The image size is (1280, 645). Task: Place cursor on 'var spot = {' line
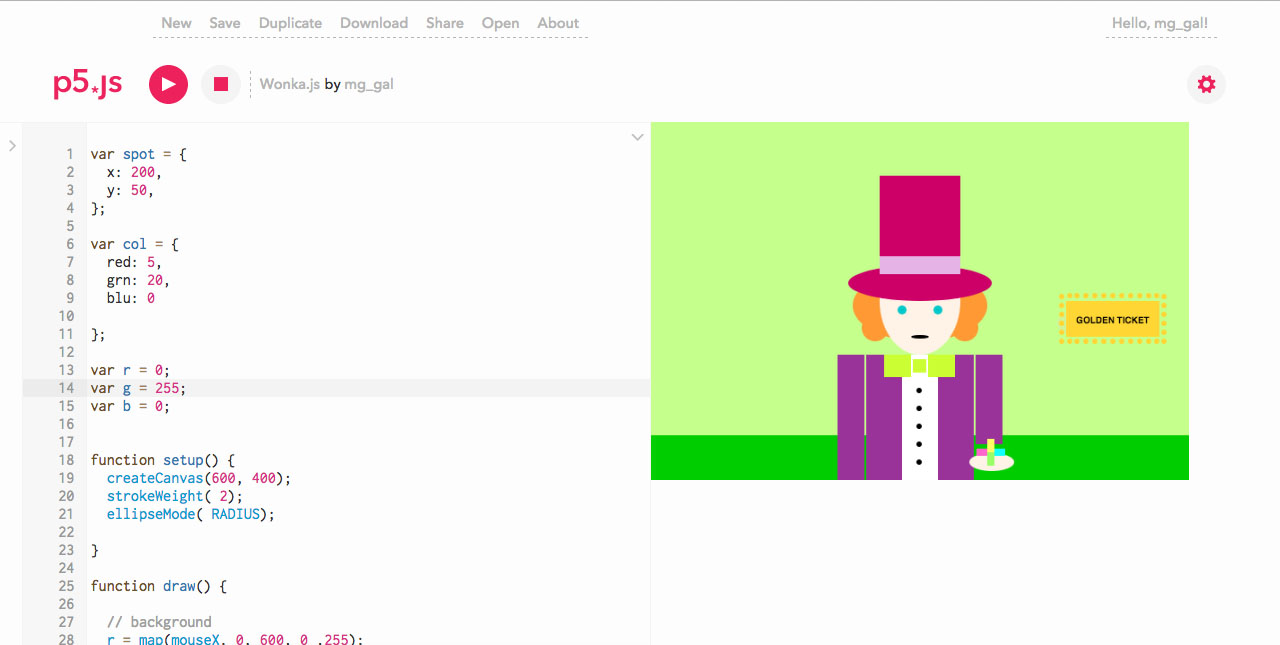pos(138,154)
